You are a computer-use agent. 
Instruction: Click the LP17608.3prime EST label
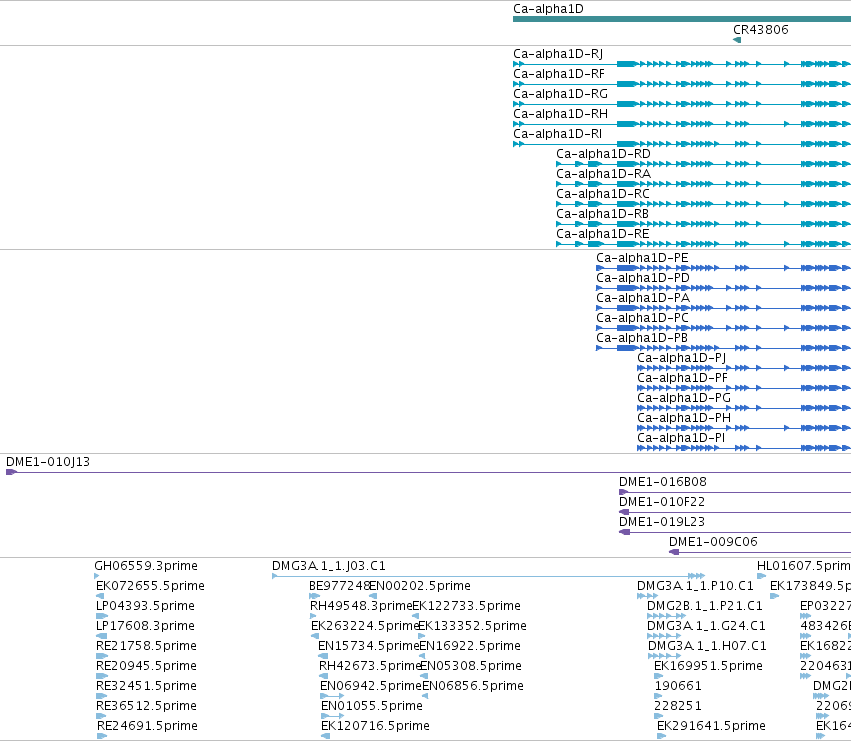pos(145,626)
